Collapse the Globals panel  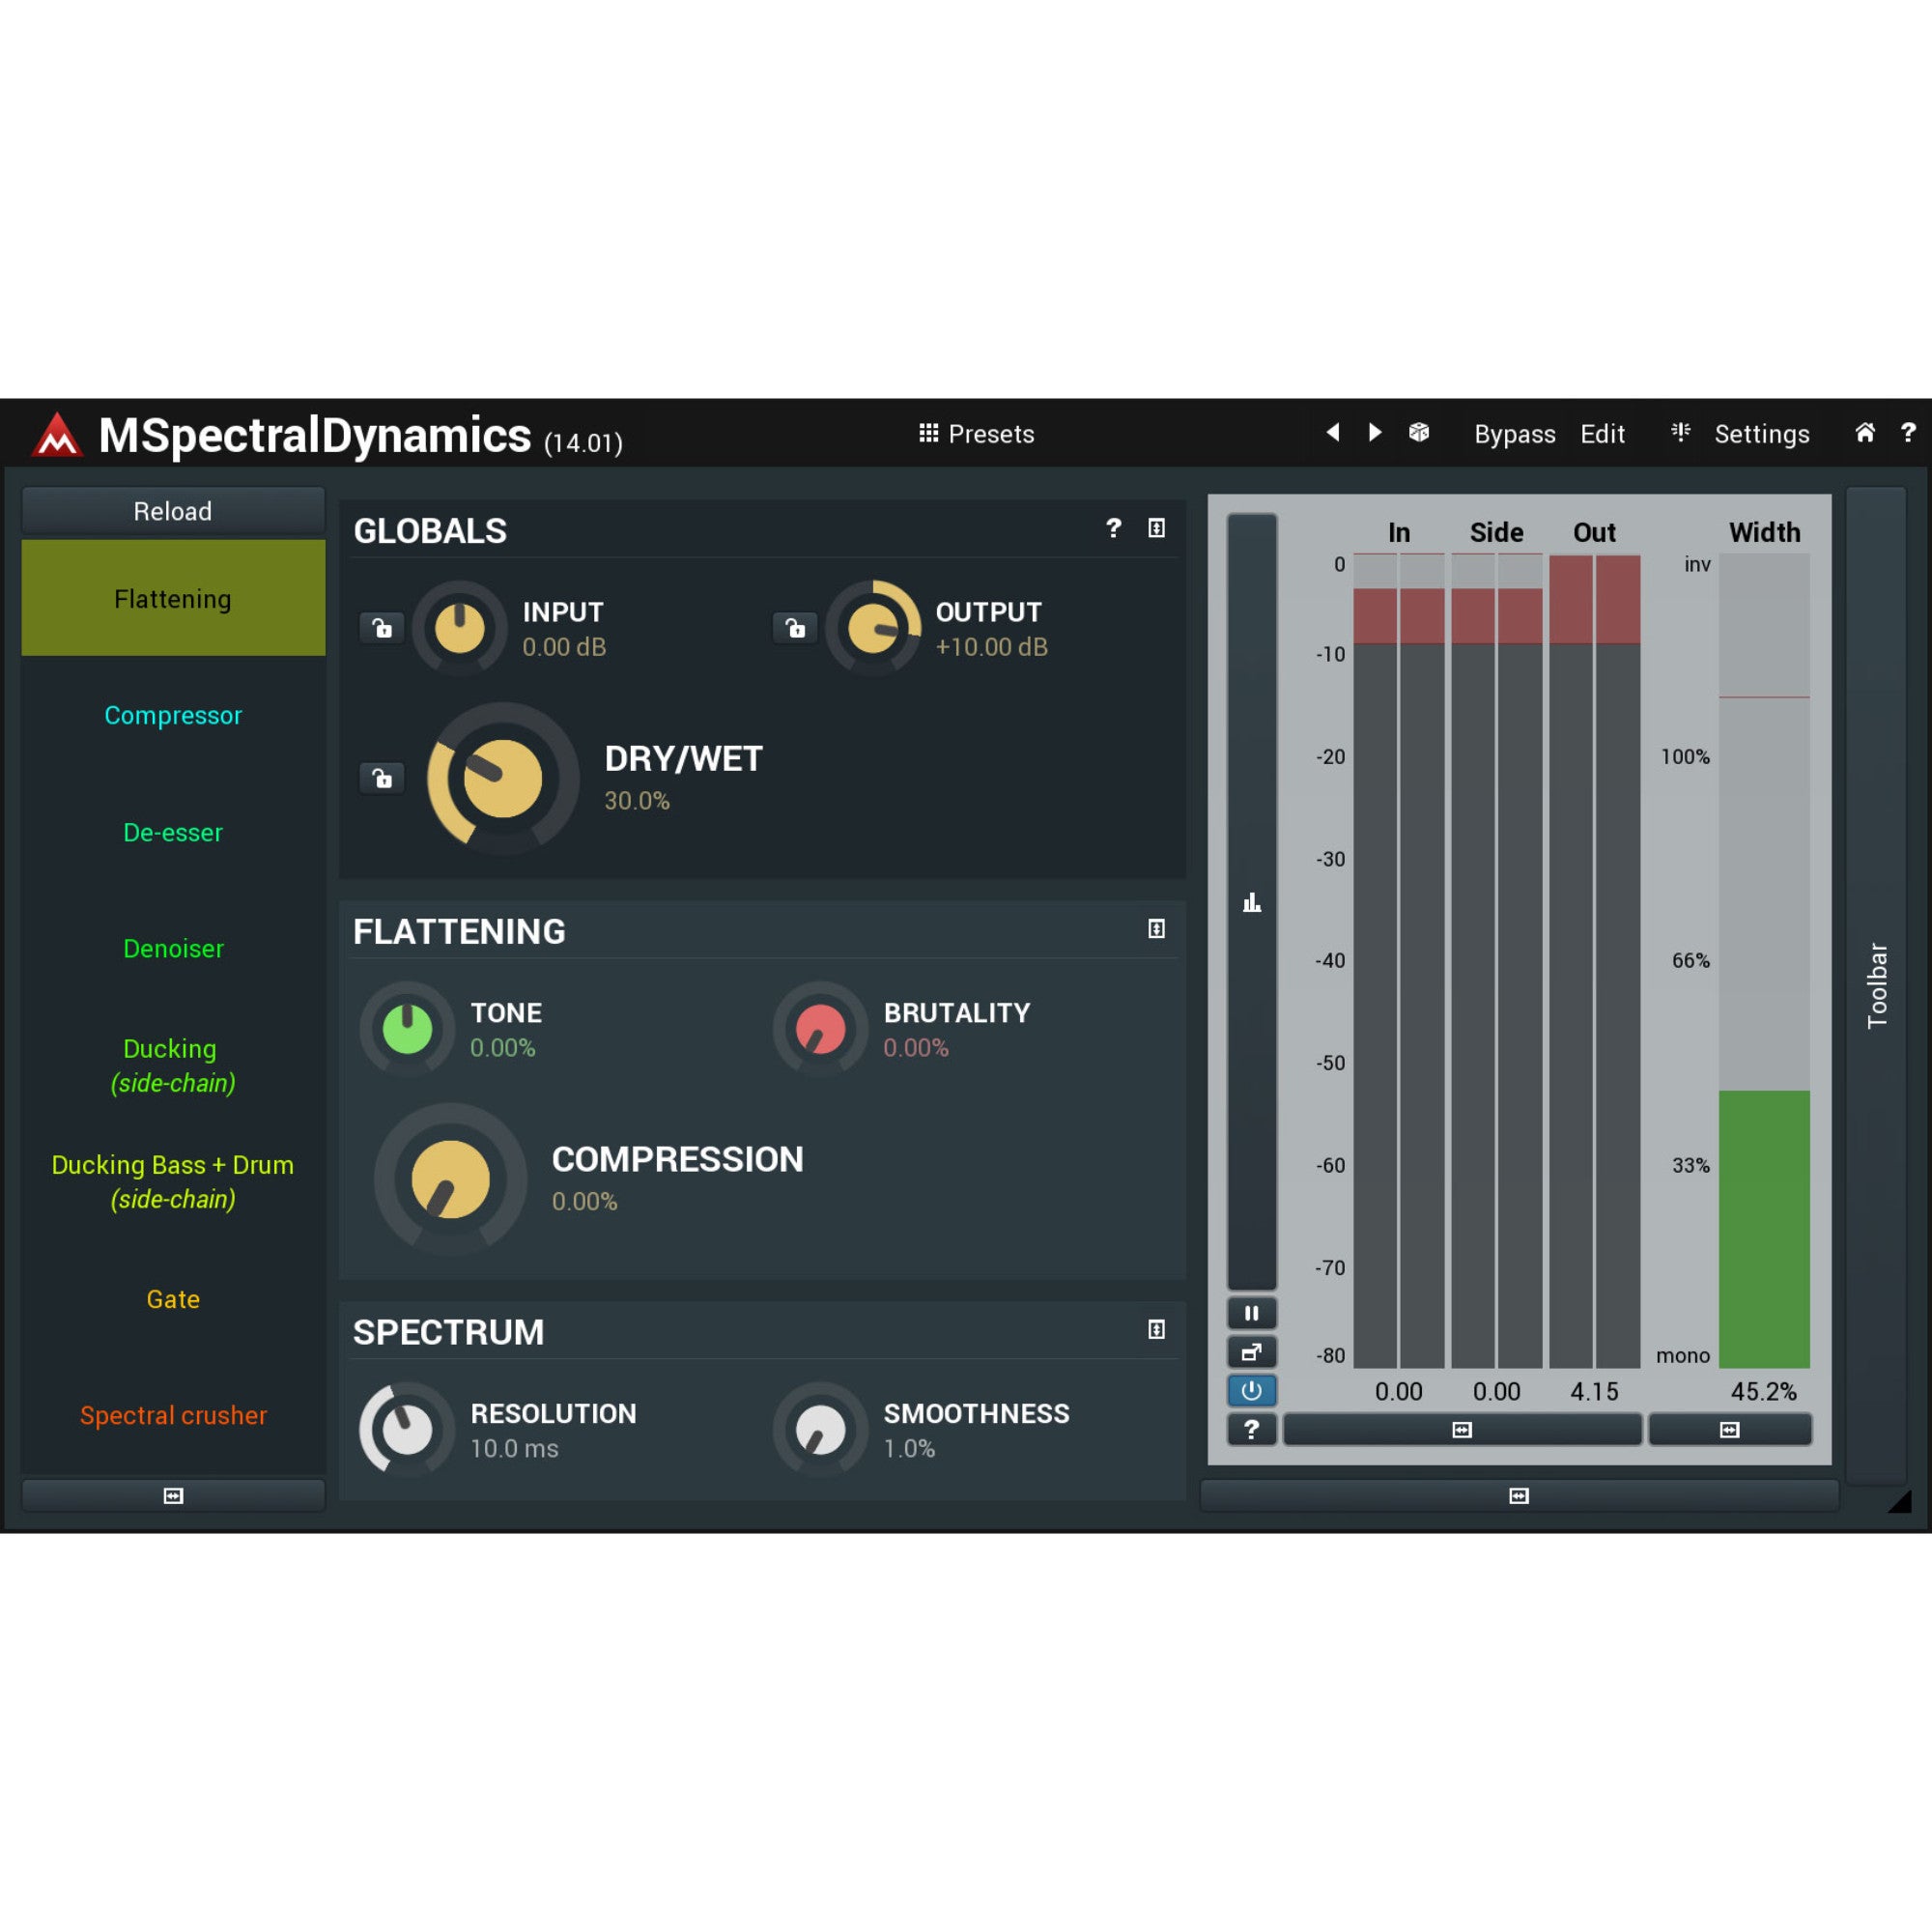(x=1156, y=528)
